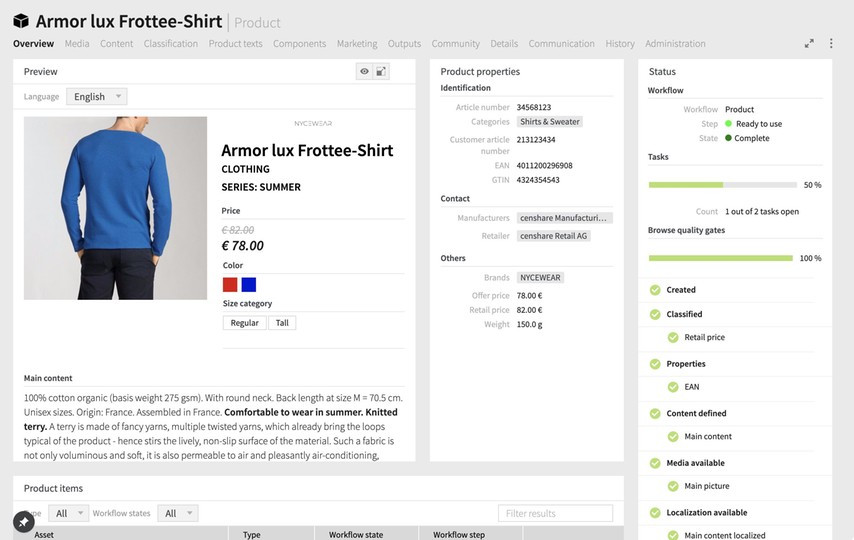Select the blue color swatch
The height and width of the screenshot is (540, 854).
(249, 284)
